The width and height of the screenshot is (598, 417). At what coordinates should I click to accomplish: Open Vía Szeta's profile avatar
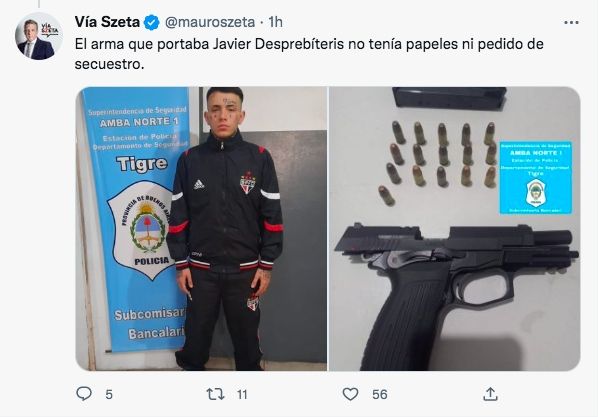point(39,37)
